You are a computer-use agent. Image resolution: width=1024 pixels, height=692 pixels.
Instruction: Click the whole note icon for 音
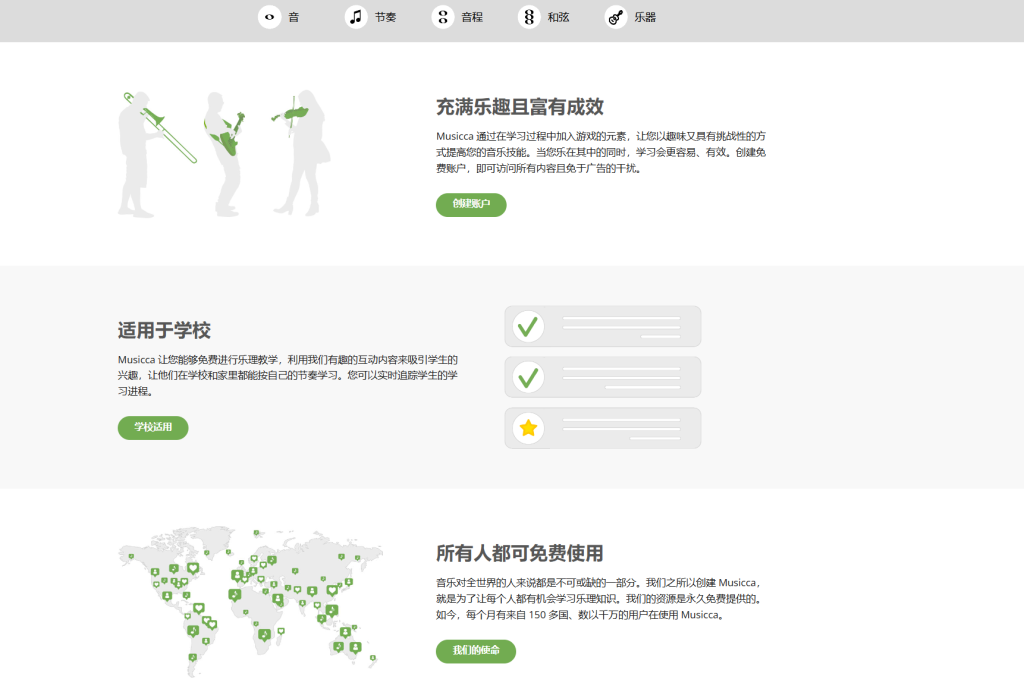click(x=269, y=17)
